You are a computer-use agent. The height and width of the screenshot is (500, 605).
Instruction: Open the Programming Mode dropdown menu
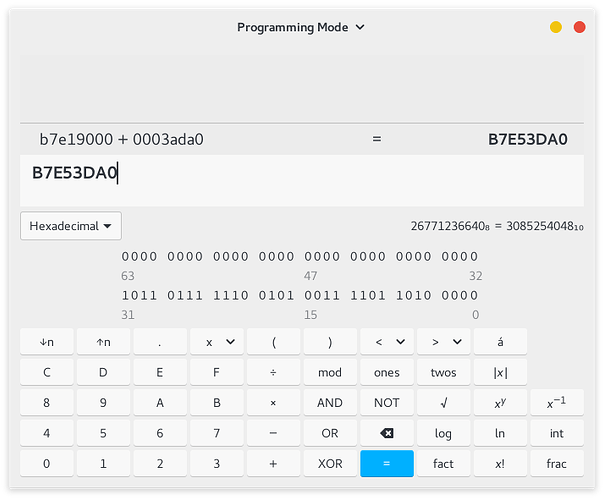click(301, 27)
